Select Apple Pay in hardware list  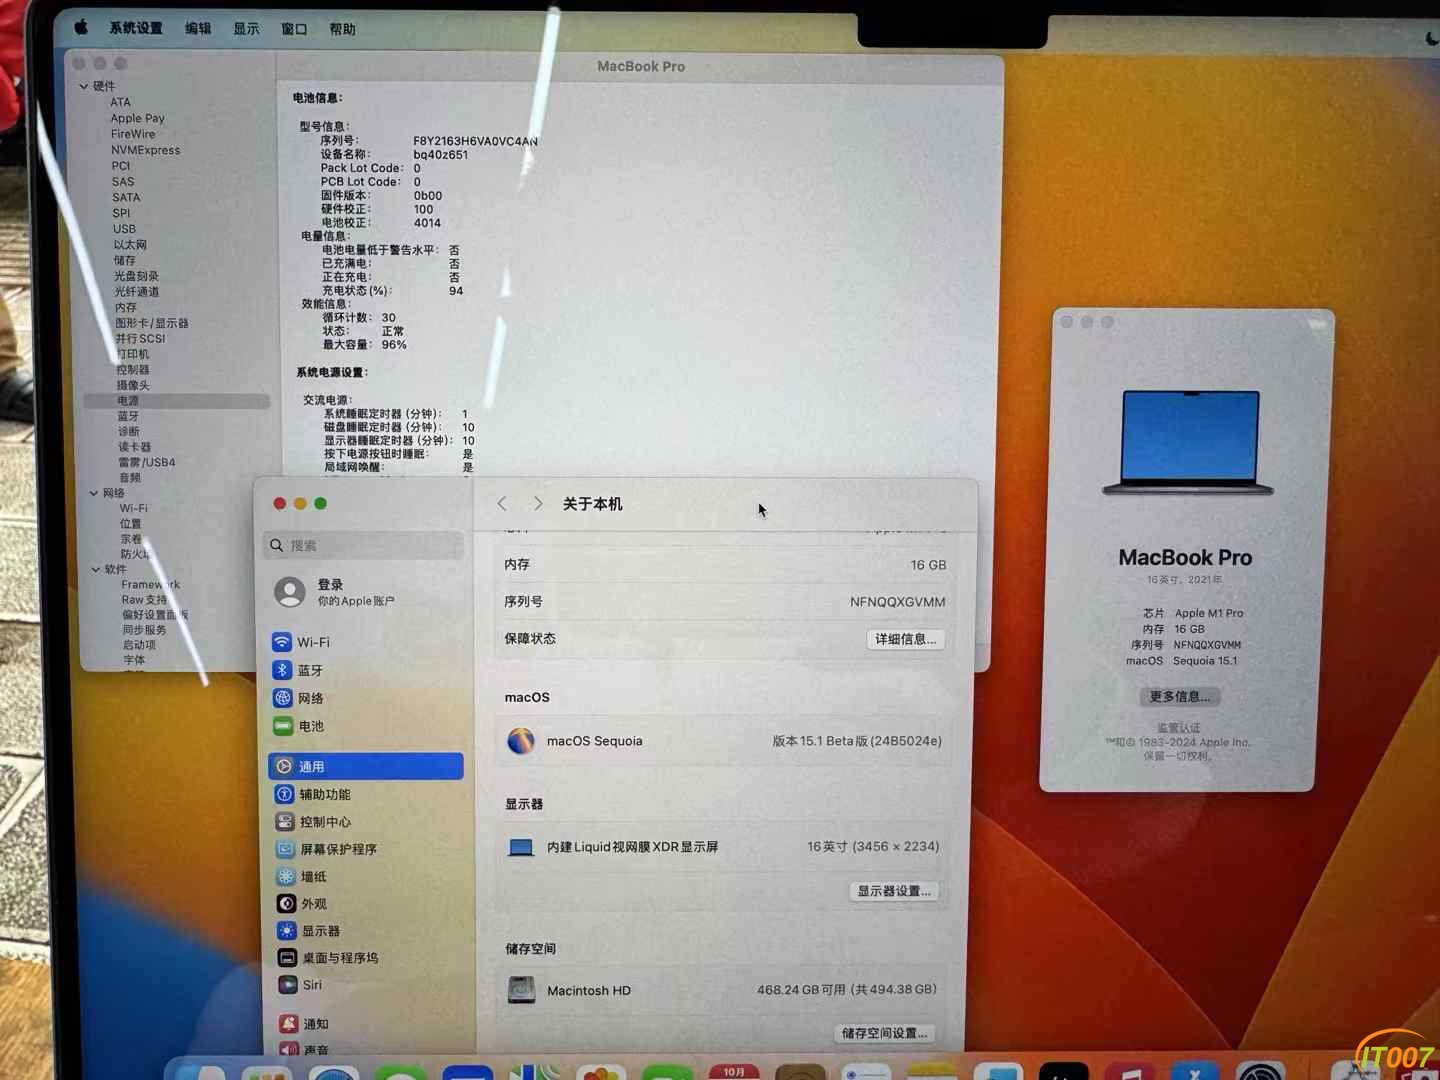(137, 118)
